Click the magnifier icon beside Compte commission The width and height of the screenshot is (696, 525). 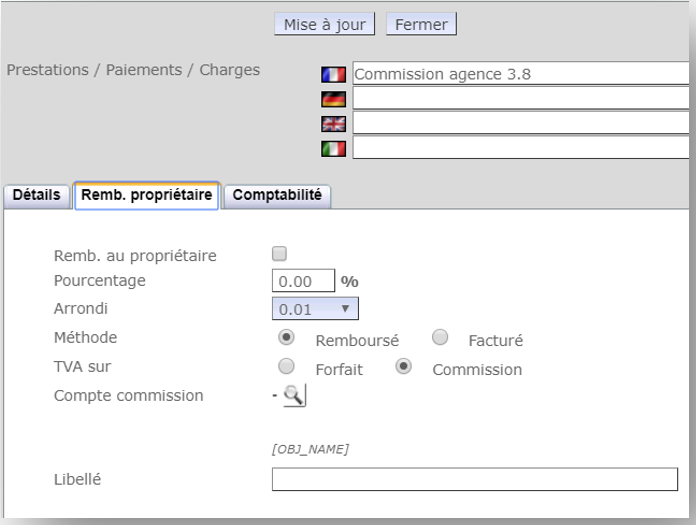click(293, 396)
